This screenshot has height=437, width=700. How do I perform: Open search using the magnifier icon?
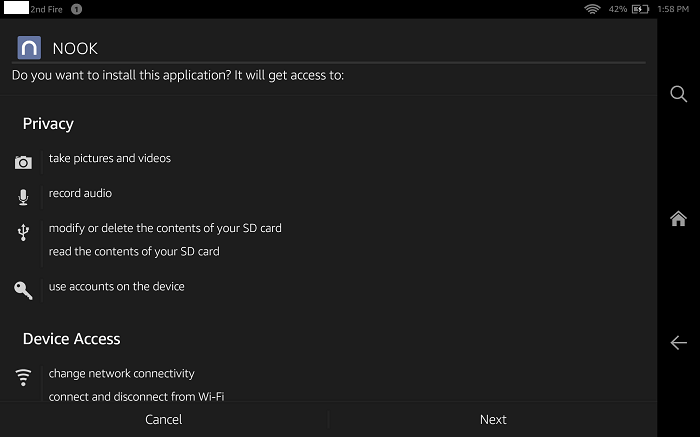[x=679, y=94]
